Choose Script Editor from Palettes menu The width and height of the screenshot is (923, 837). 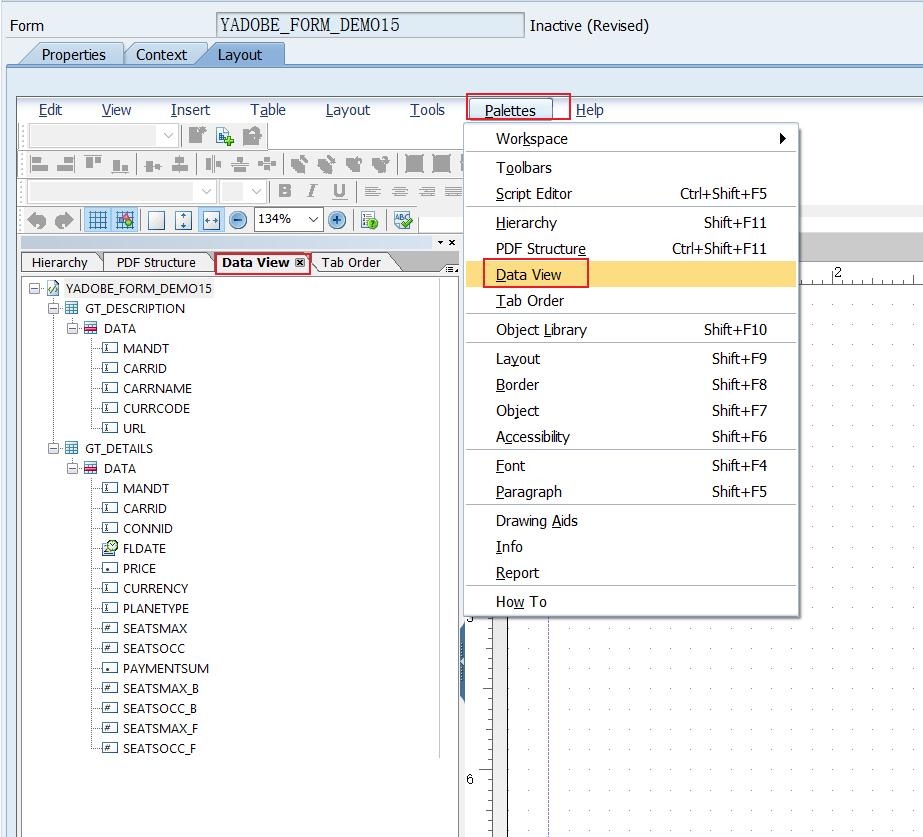tap(630, 194)
